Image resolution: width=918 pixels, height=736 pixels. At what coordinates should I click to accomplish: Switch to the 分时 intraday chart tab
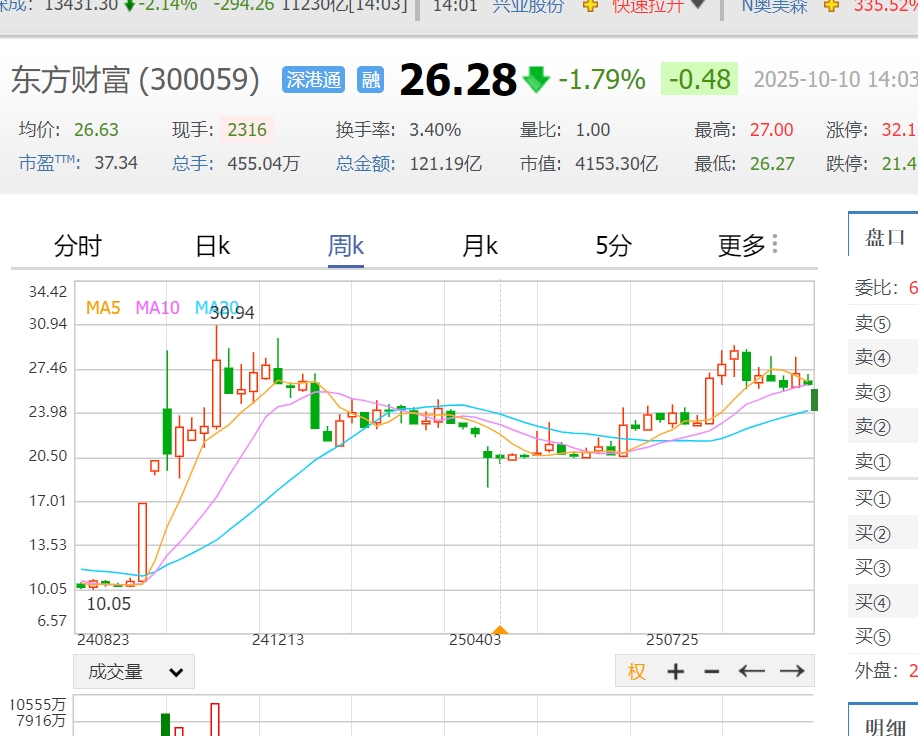[78, 246]
